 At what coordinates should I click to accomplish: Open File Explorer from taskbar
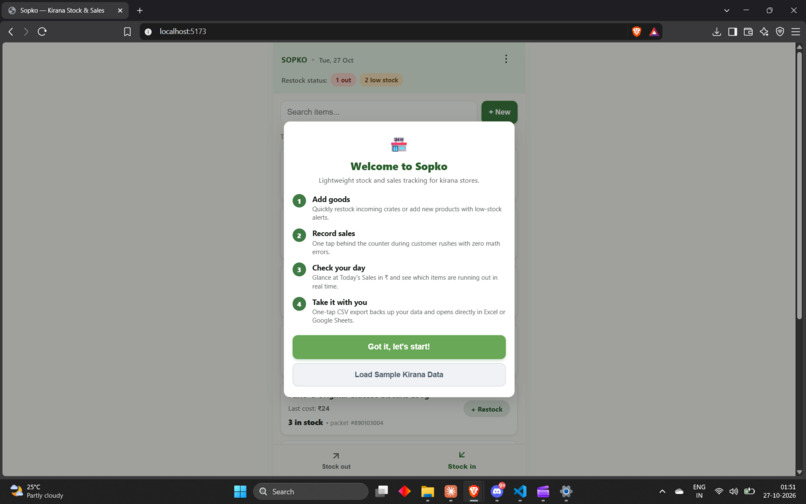point(428,491)
